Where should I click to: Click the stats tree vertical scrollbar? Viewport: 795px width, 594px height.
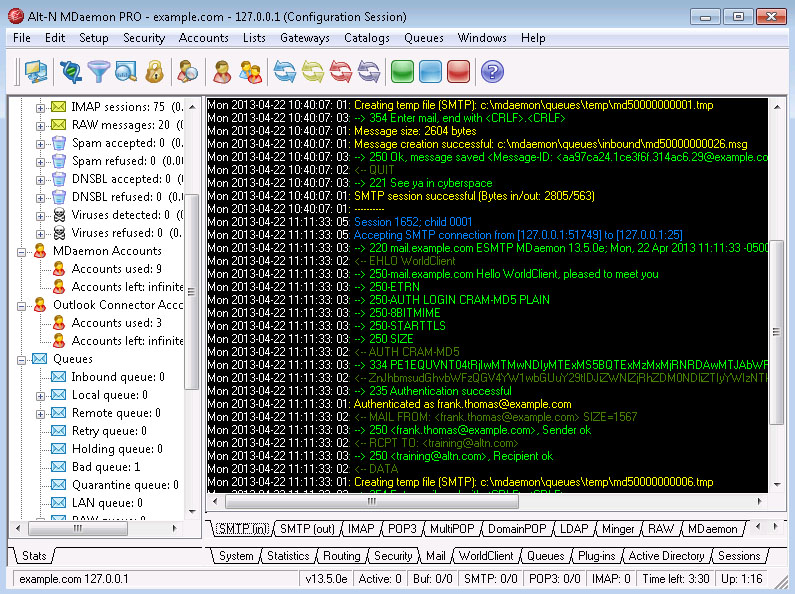coord(192,300)
